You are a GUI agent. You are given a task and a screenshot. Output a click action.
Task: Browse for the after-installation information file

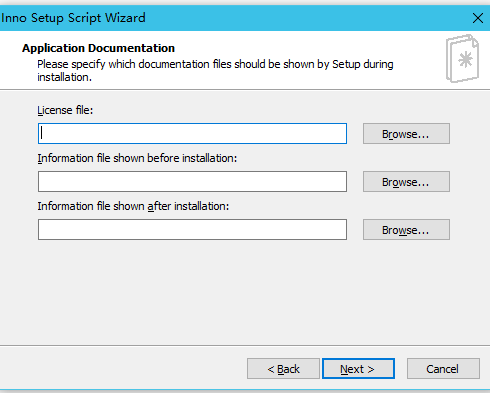(406, 229)
